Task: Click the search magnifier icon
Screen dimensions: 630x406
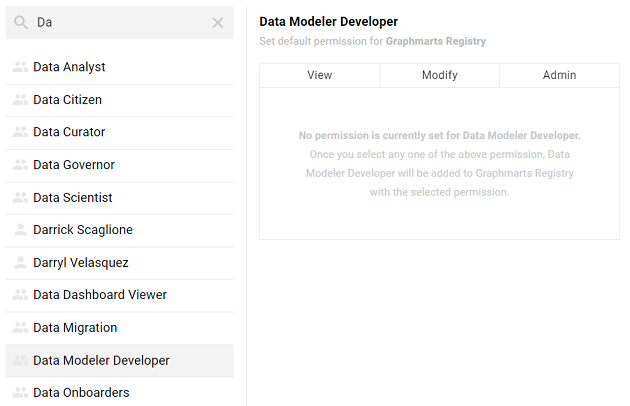Action: pyautogui.click(x=21, y=22)
